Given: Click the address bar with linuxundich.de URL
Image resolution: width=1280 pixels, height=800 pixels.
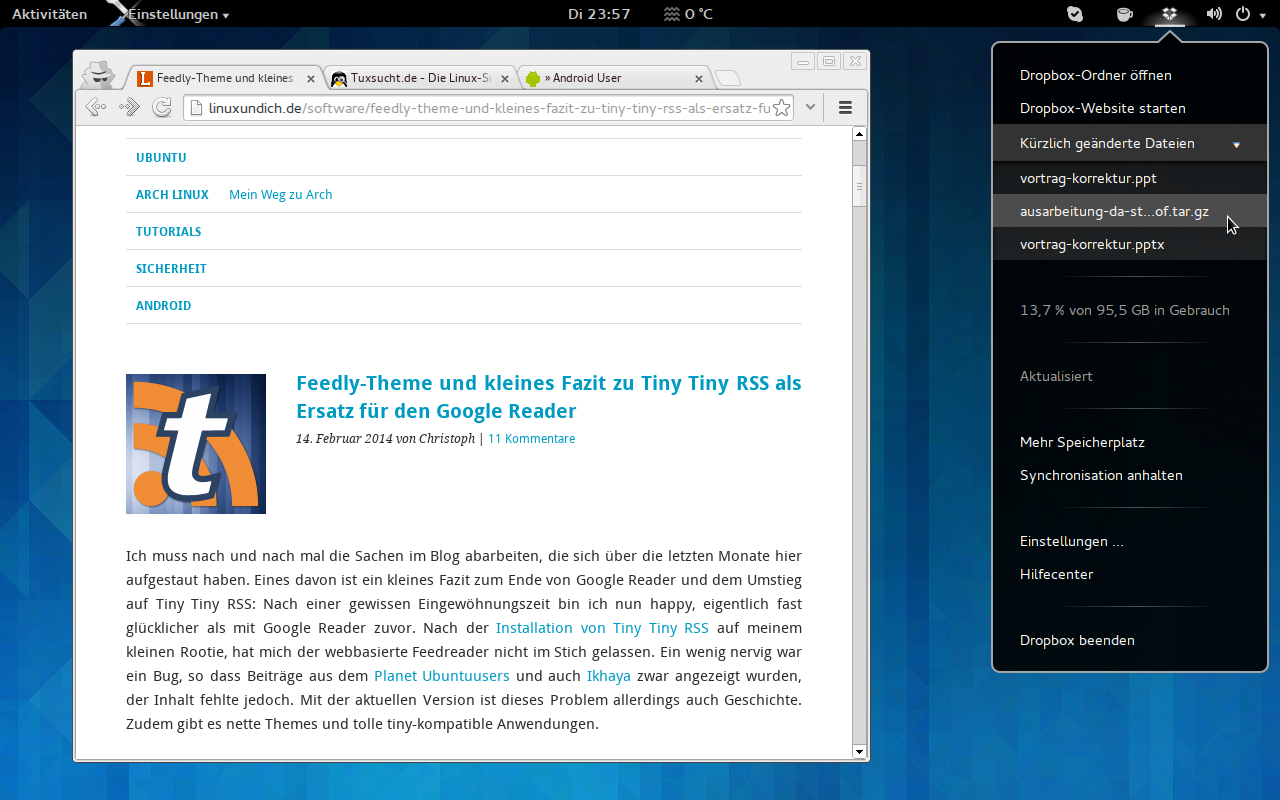Looking at the screenshot, I should click(488, 108).
